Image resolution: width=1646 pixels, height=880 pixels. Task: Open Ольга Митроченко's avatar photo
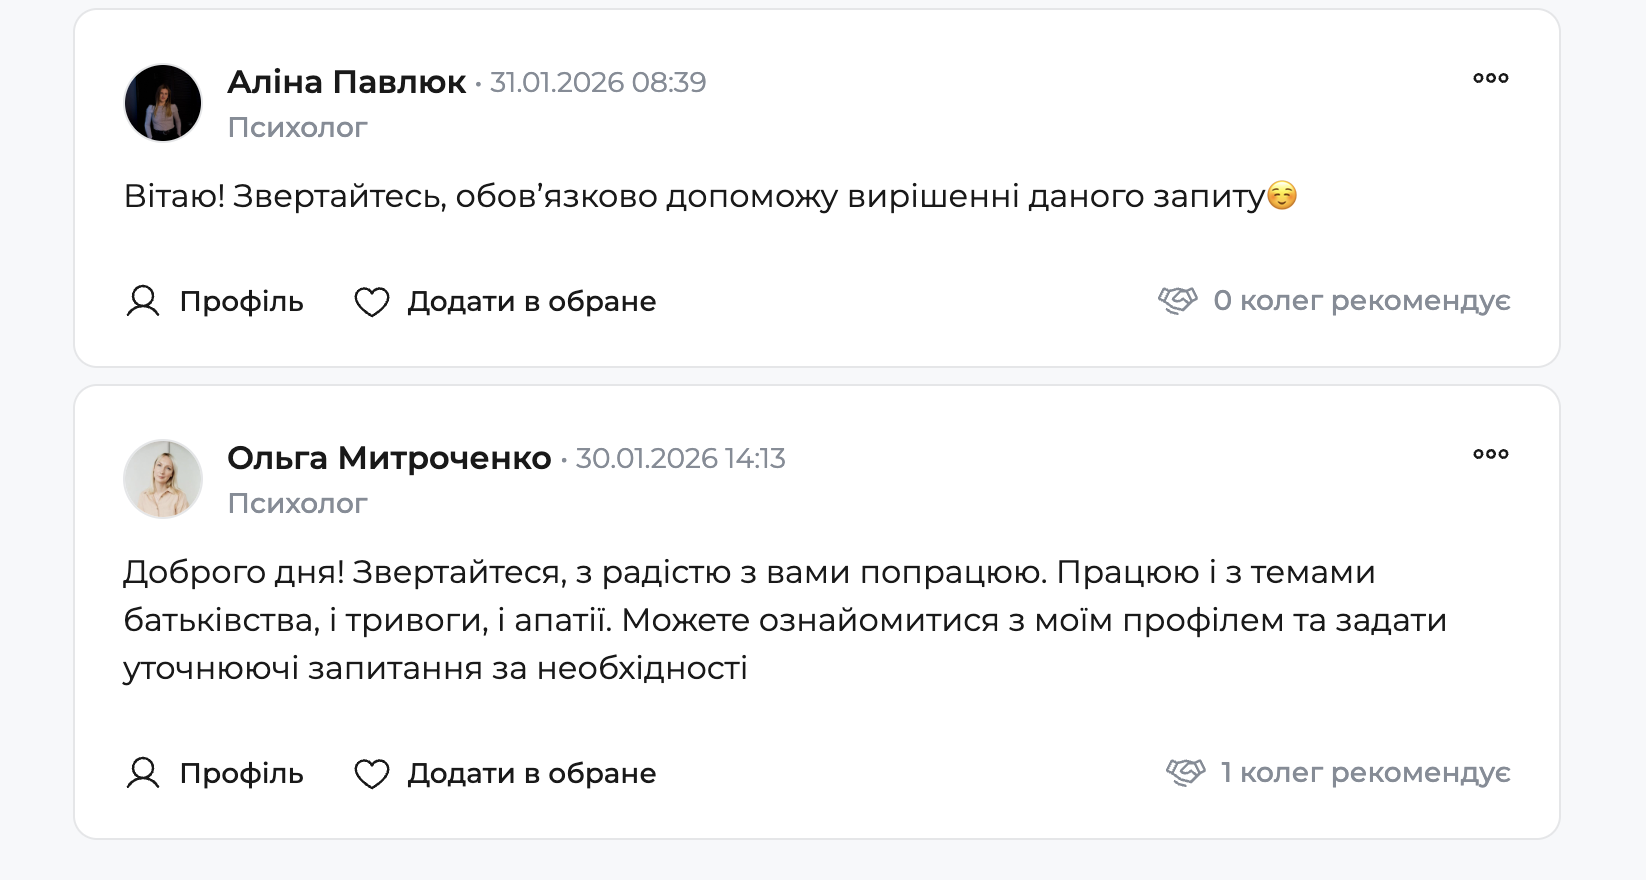pyautogui.click(x=163, y=478)
